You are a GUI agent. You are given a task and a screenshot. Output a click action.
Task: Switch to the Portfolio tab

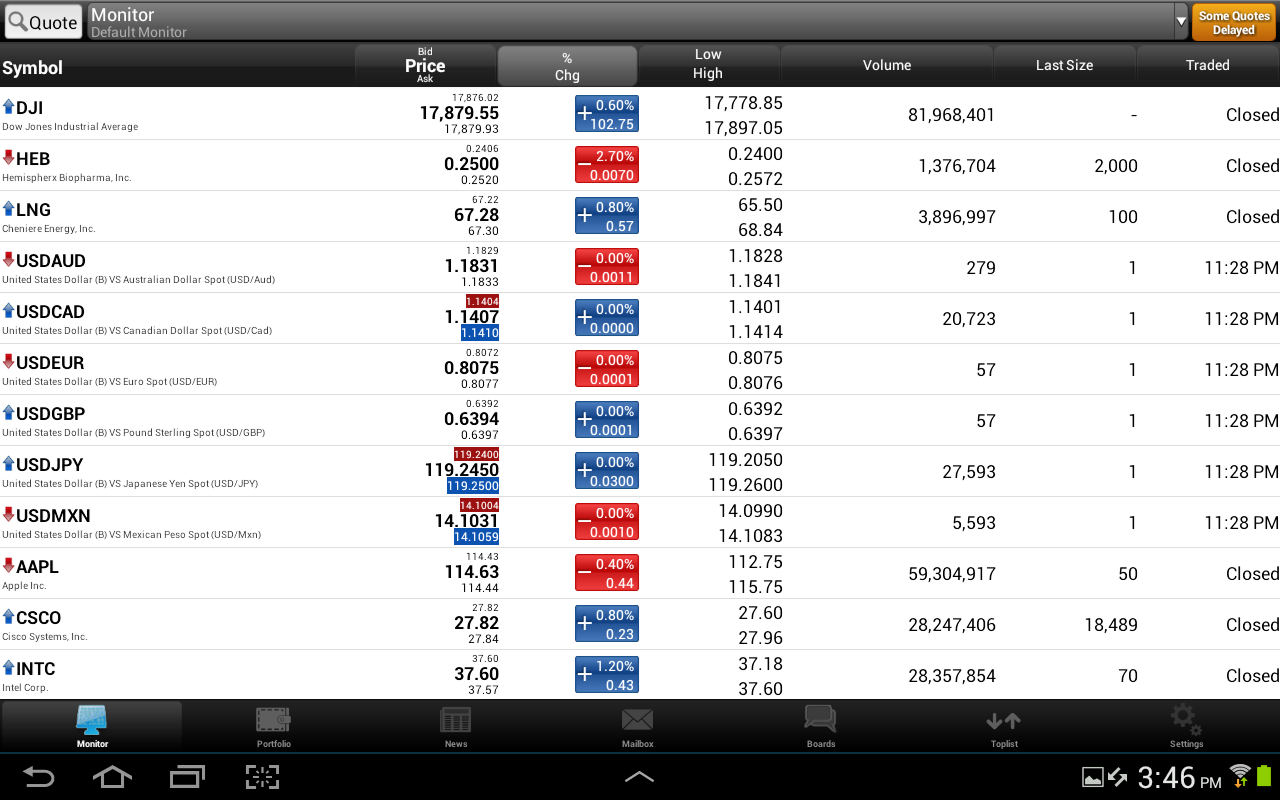click(x=273, y=727)
